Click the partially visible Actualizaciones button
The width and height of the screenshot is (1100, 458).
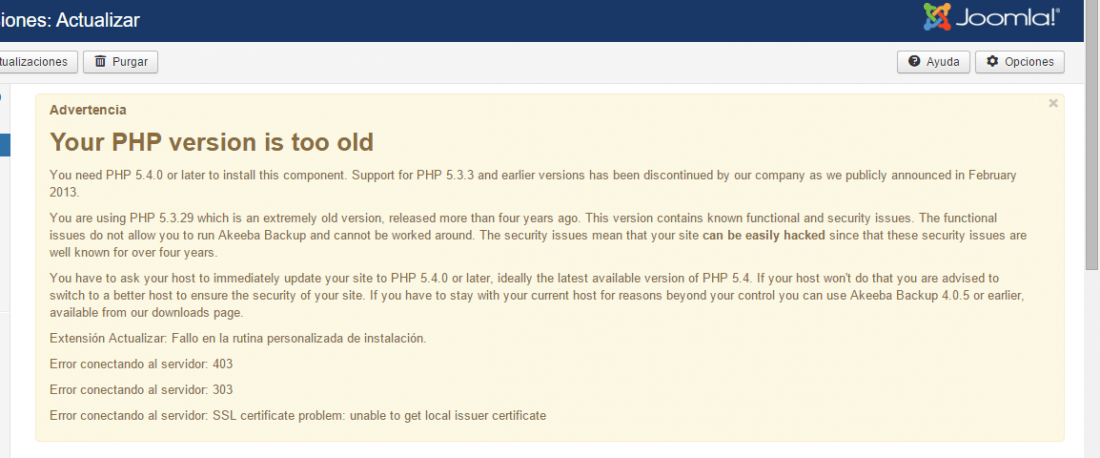38,62
